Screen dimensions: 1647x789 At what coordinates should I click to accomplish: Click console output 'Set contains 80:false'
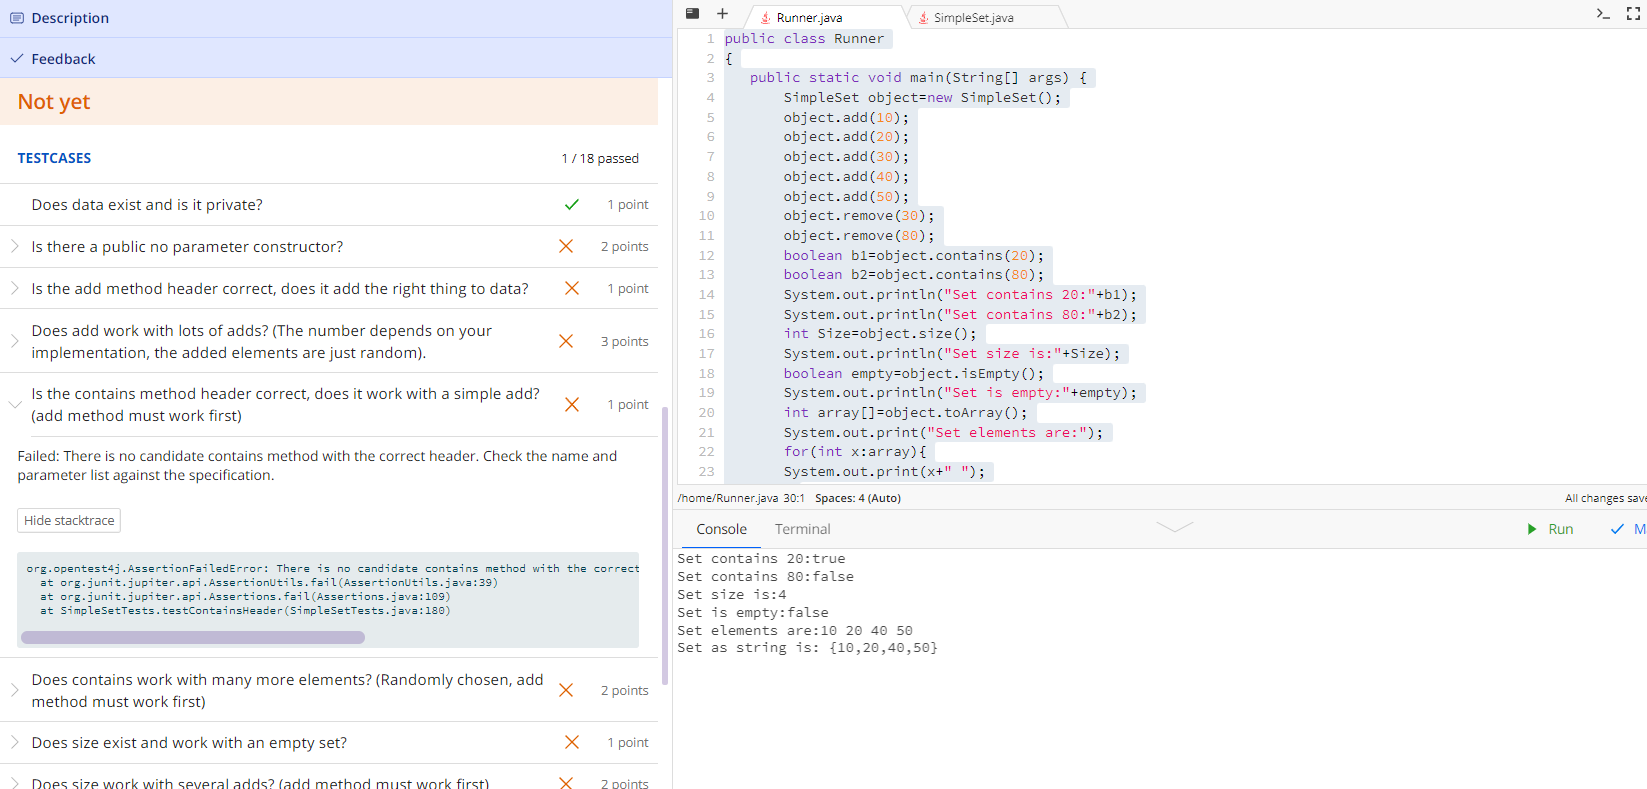(765, 577)
